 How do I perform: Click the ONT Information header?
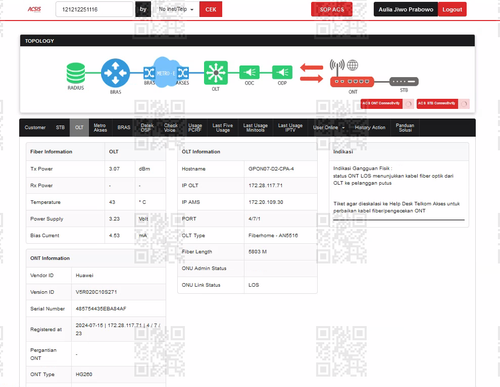tap(50, 258)
